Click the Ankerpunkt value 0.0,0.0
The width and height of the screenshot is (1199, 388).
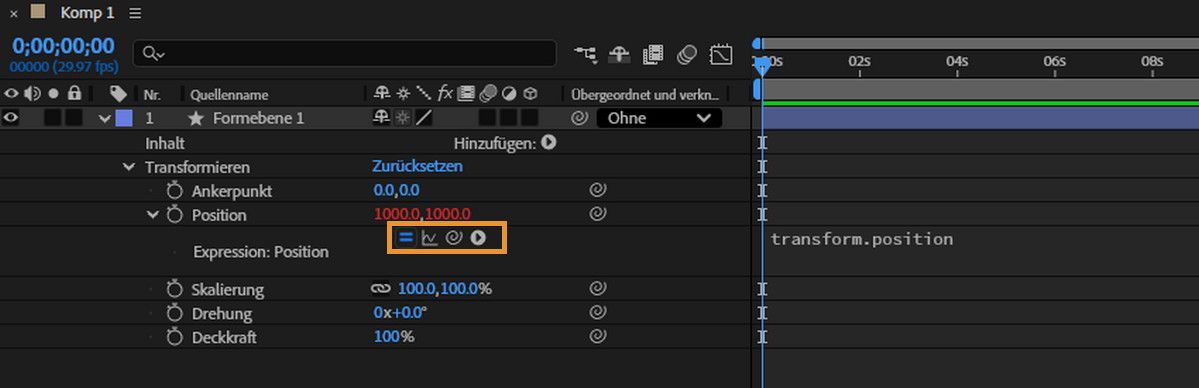pyautogui.click(x=396, y=190)
